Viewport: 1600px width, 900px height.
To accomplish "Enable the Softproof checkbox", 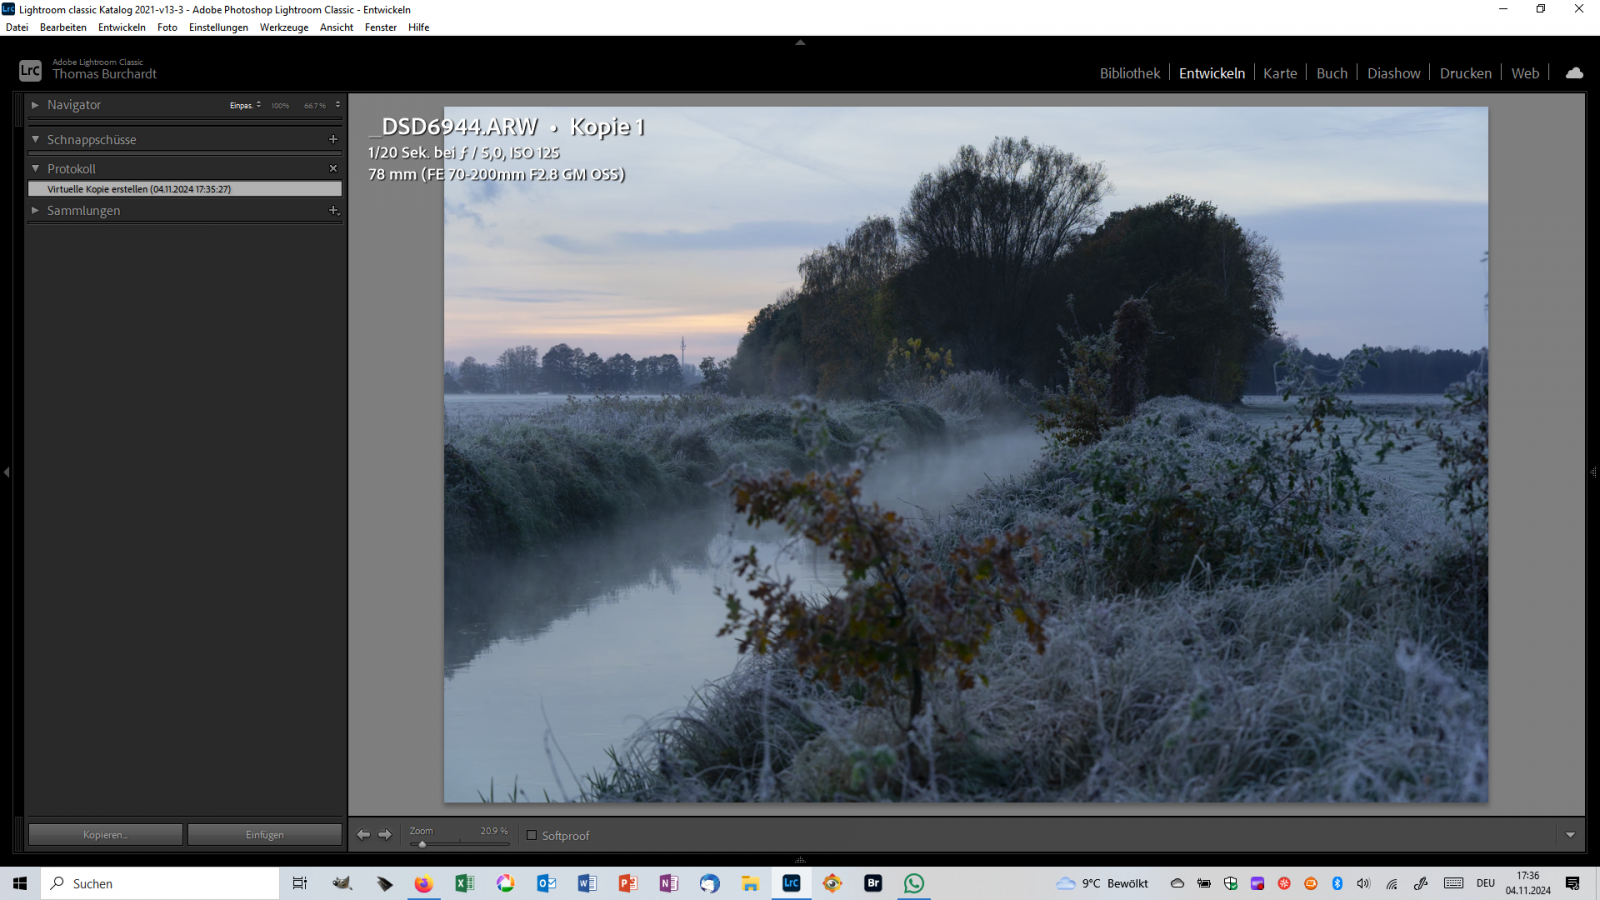I will 532,835.
